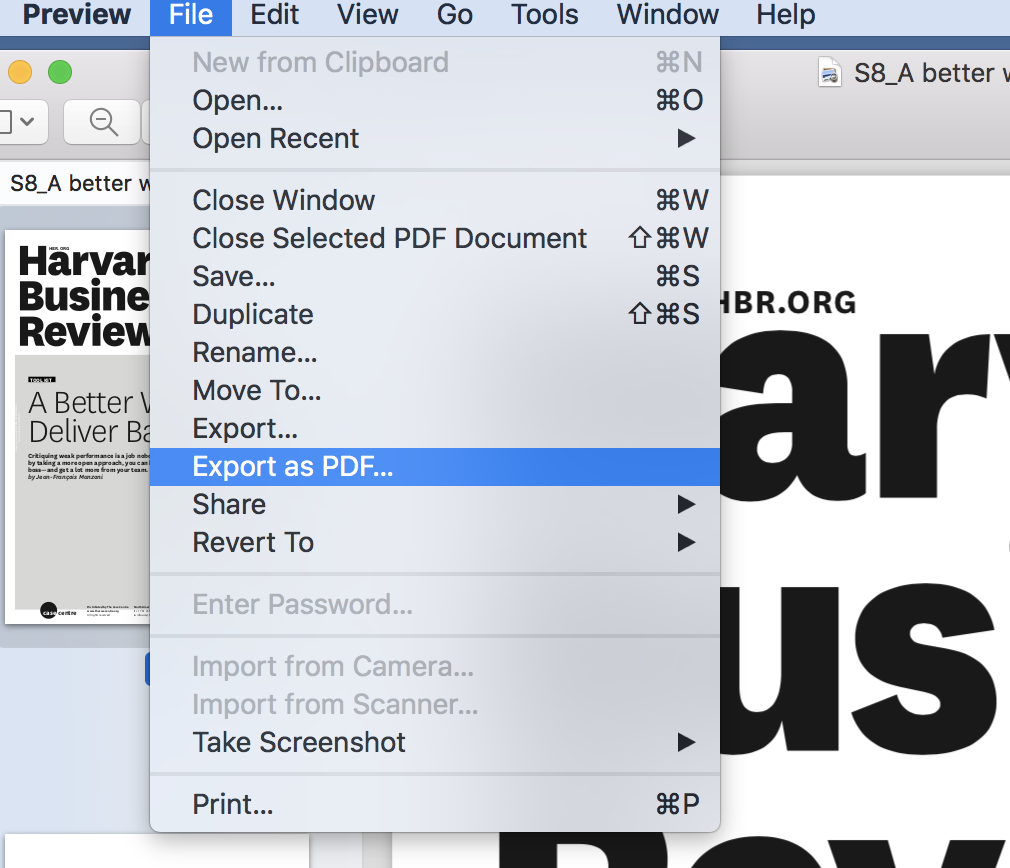Open the Preview application menu
Viewport: 1010px width, 868px height.
tap(77, 15)
